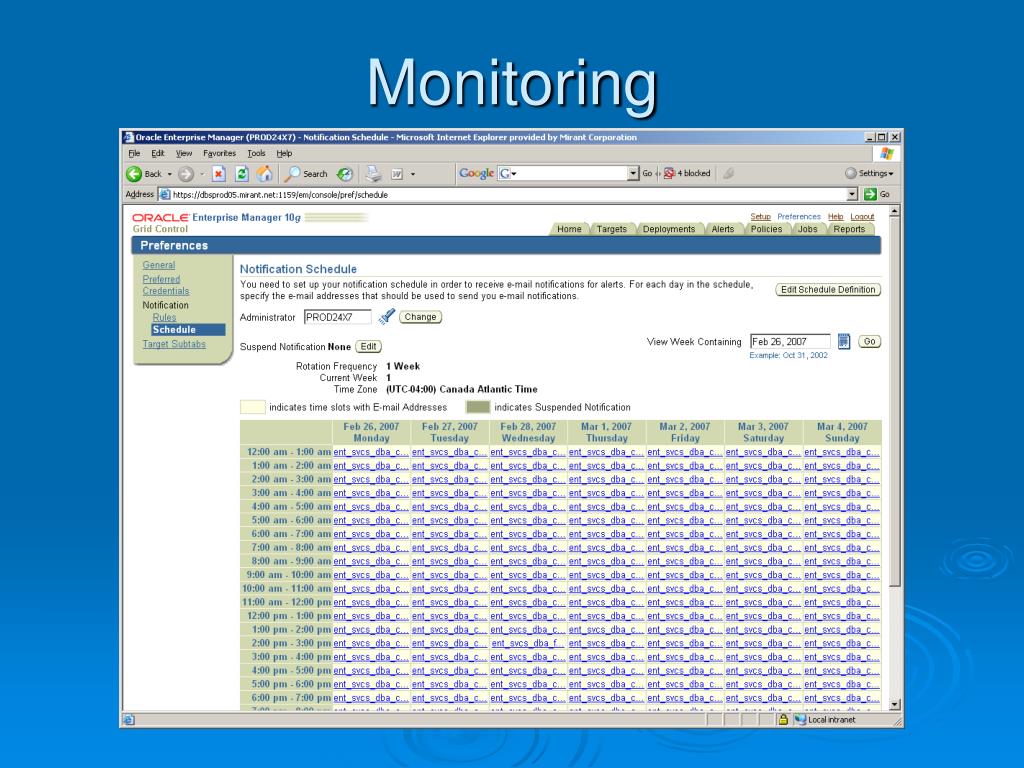1024x768 pixels.
Task: Click the Local intranet zone icon
Action: click(801, 720)
